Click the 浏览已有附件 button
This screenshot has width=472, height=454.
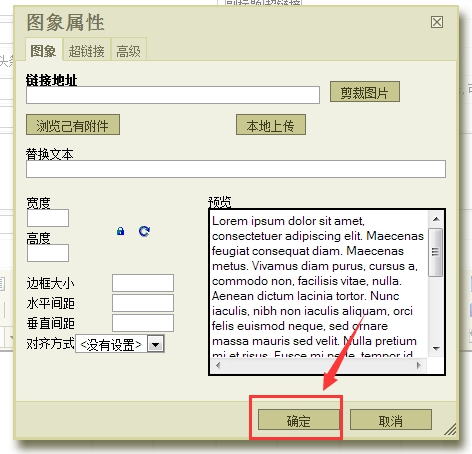[x=73, y=125]
